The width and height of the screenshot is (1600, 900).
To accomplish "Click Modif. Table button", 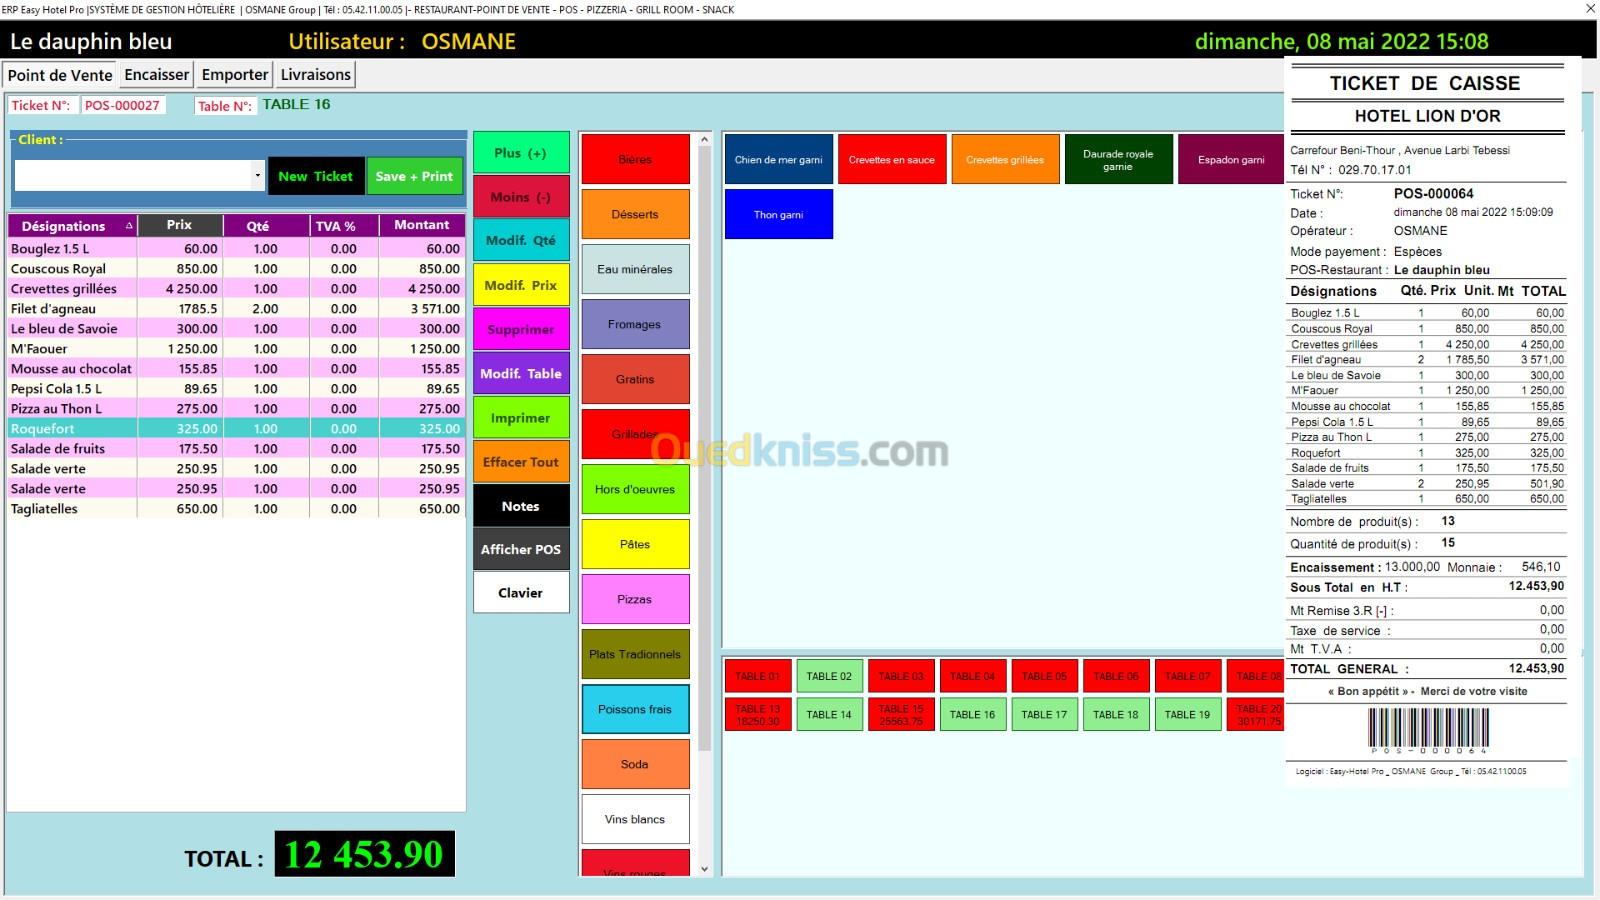I will (x=520, y=373).
